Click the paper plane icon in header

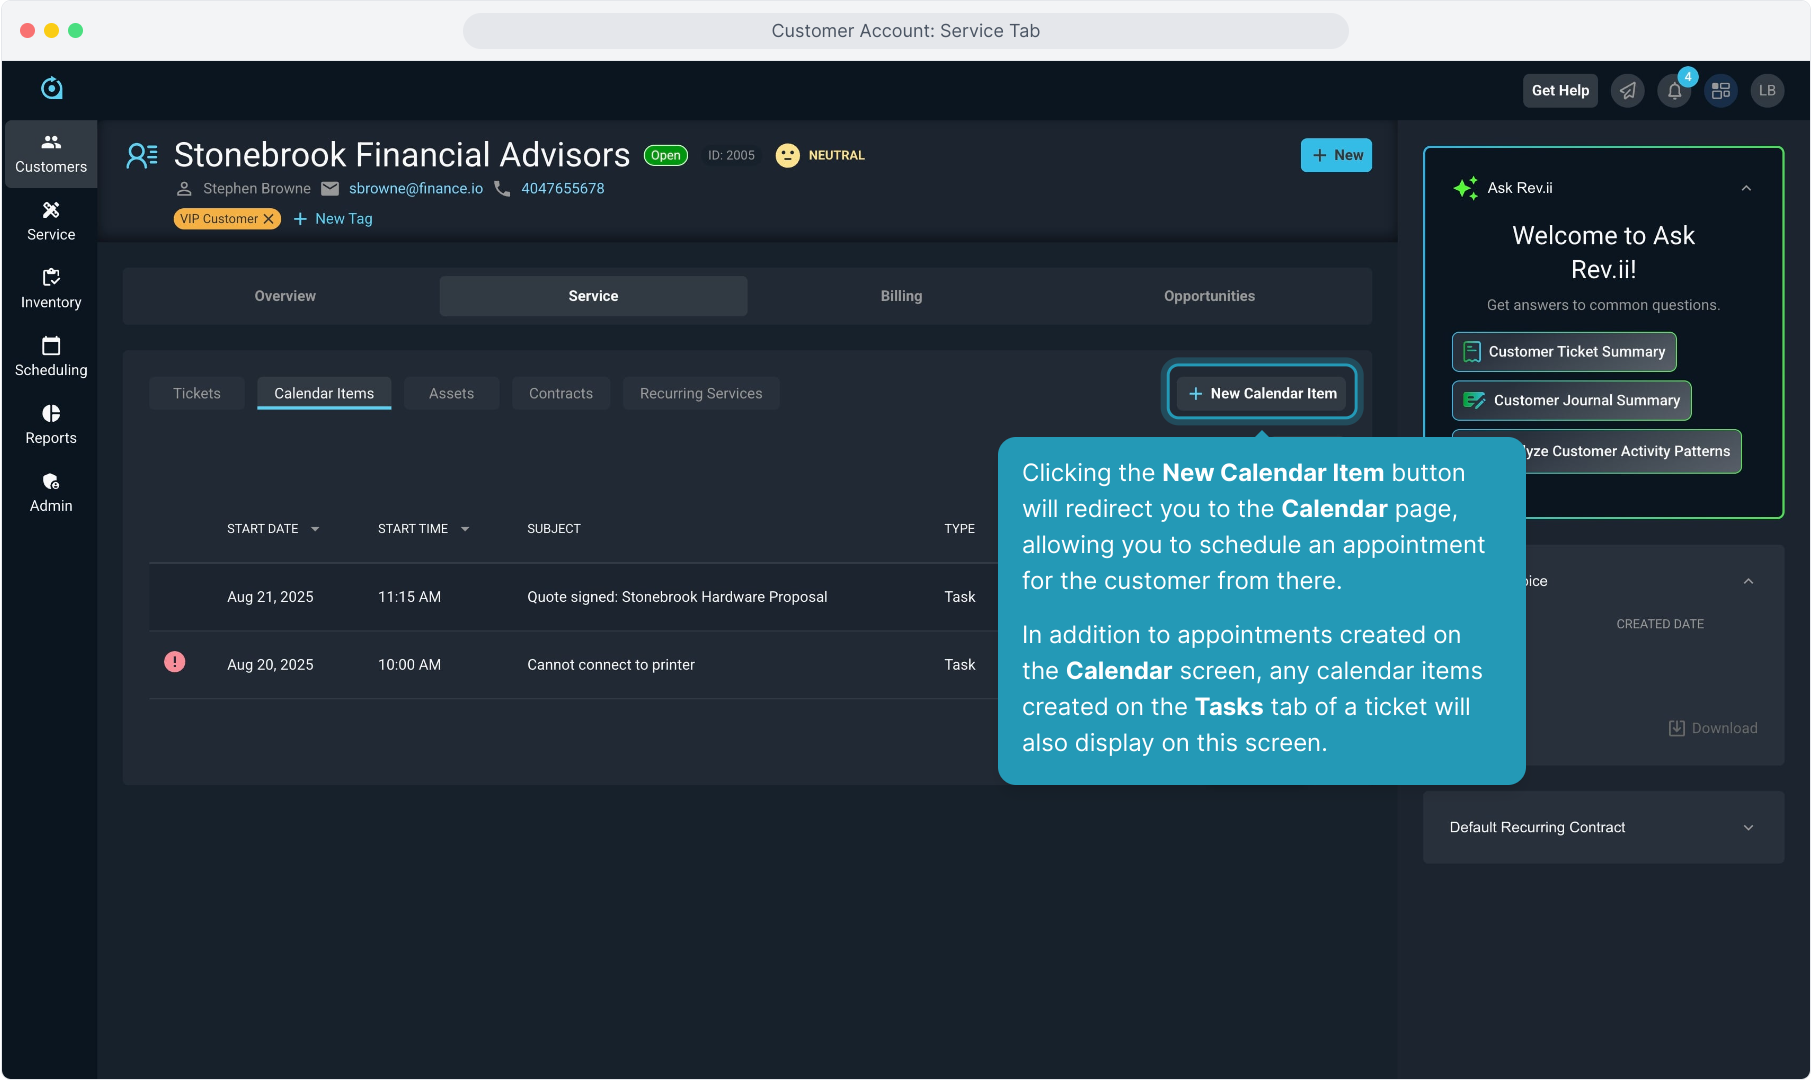pos(1628,91)
